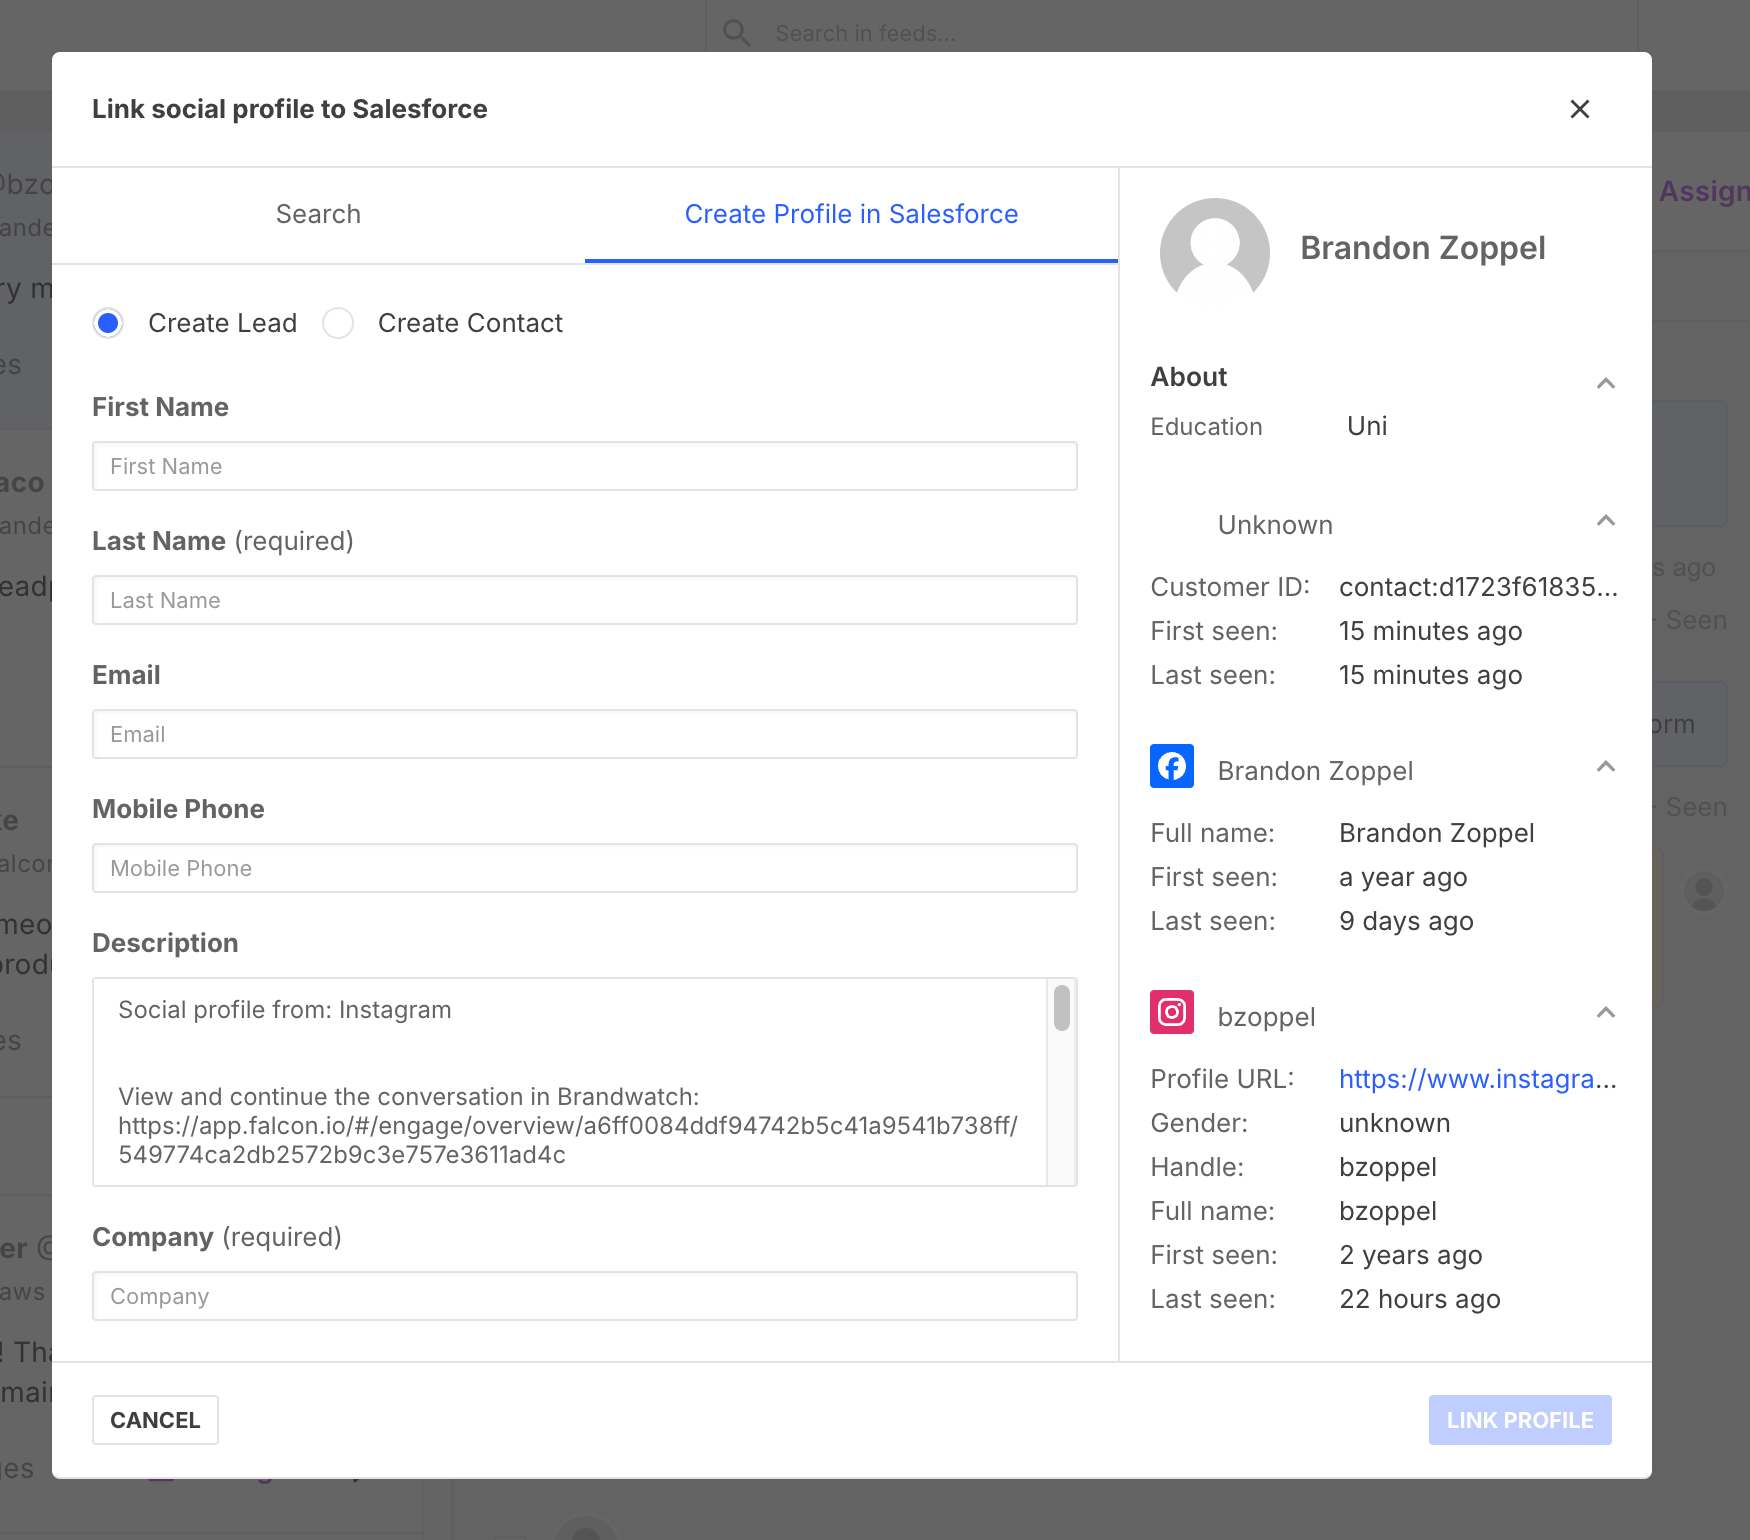1750x1540 pixels.
Task: Click the Brandon Zoppel name heading
Action: tap(1423, 248)
